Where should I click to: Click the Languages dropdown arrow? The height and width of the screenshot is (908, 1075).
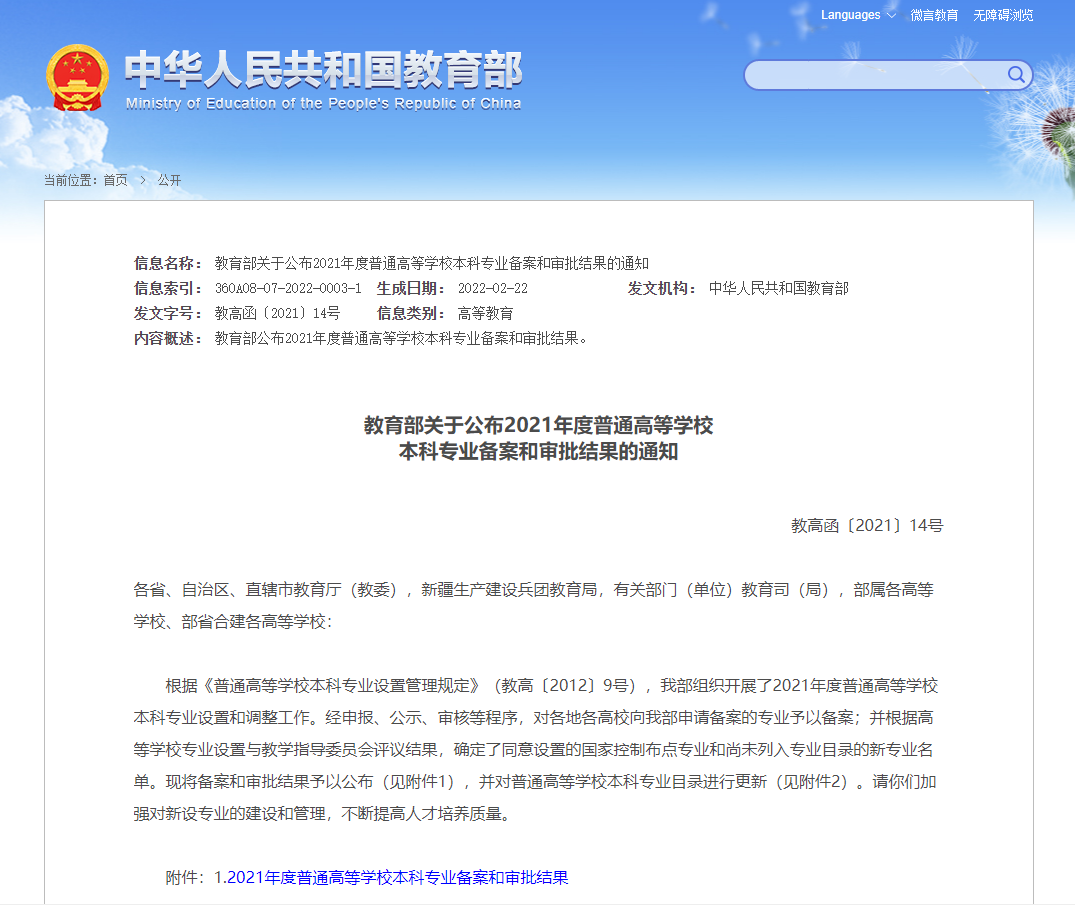pyautogui.click(x=891, y=15)
